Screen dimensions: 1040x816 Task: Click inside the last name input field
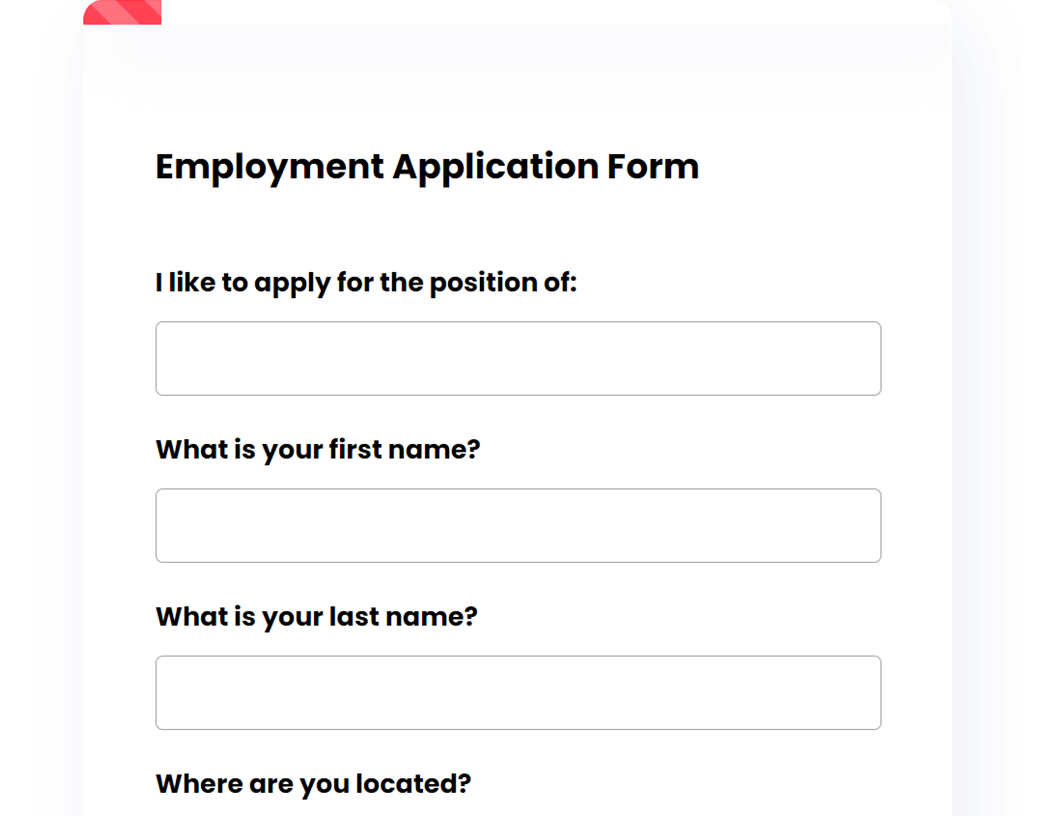pos(517,692)
